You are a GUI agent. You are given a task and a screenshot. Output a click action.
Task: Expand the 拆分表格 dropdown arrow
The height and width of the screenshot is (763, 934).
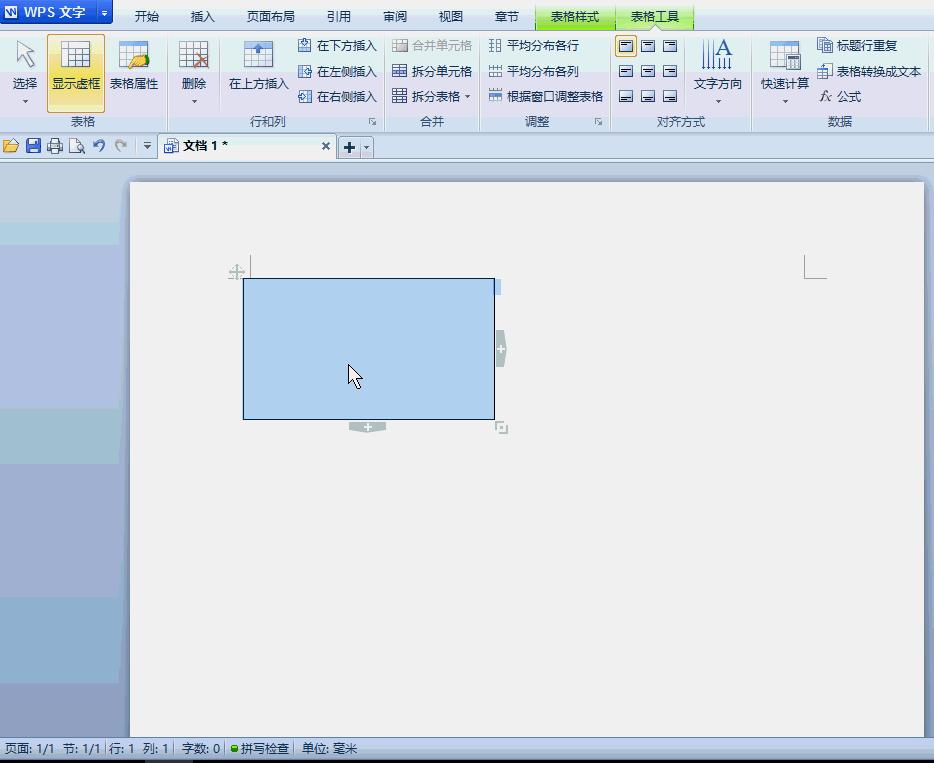(x=465, y=96)
